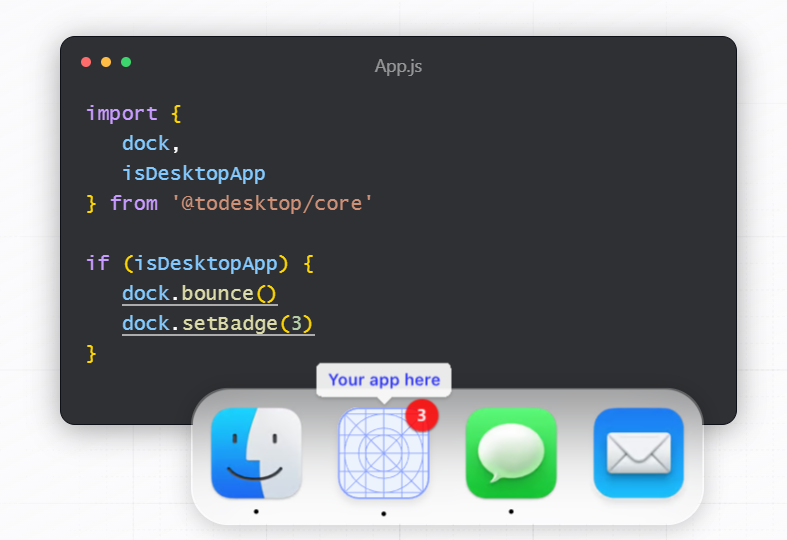The image size is (787, 540).
Task: Close the App.js window with red button
Action: [x=86, y=62]
